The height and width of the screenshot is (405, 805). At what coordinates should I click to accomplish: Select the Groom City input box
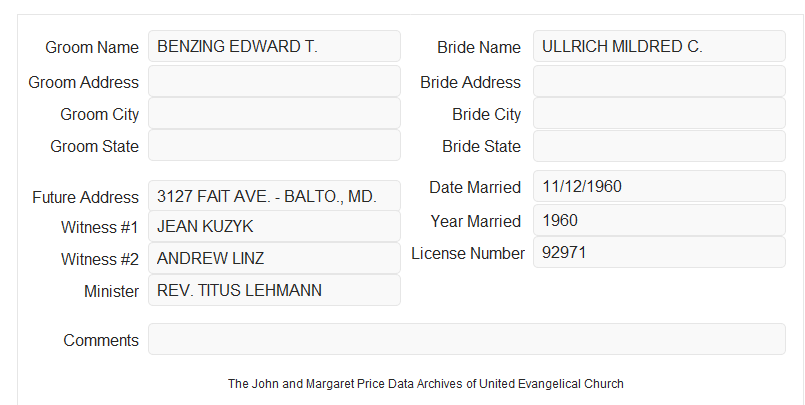click(274, 113)
